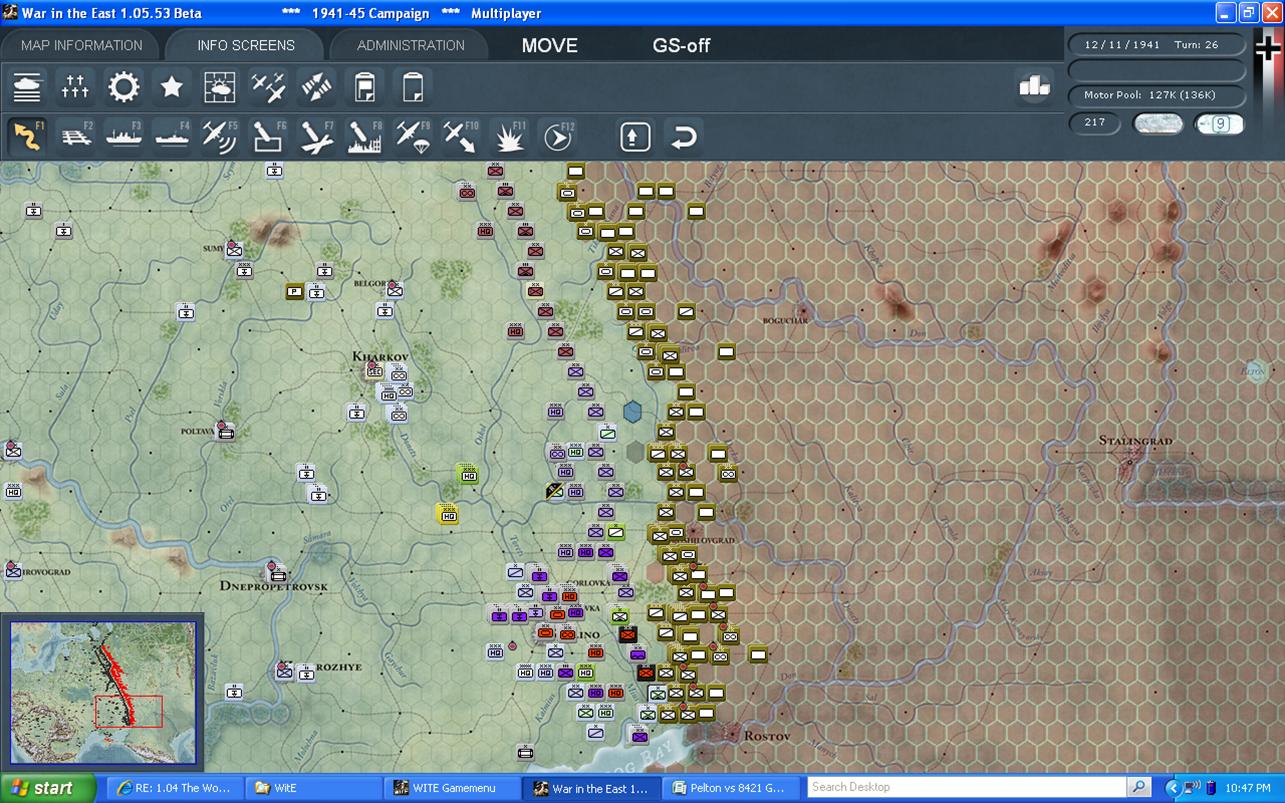
Task: Click the star victory icon
Action: point(172,87)
